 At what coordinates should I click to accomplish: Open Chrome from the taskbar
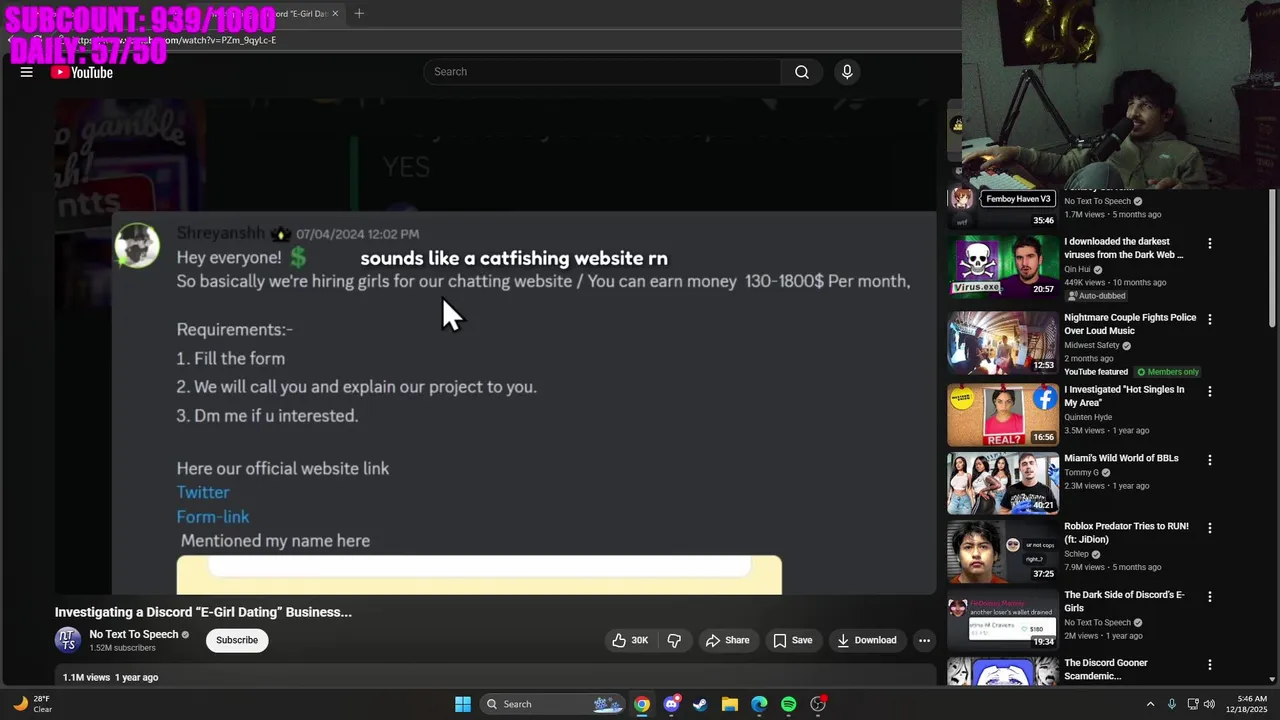[642, 704]
